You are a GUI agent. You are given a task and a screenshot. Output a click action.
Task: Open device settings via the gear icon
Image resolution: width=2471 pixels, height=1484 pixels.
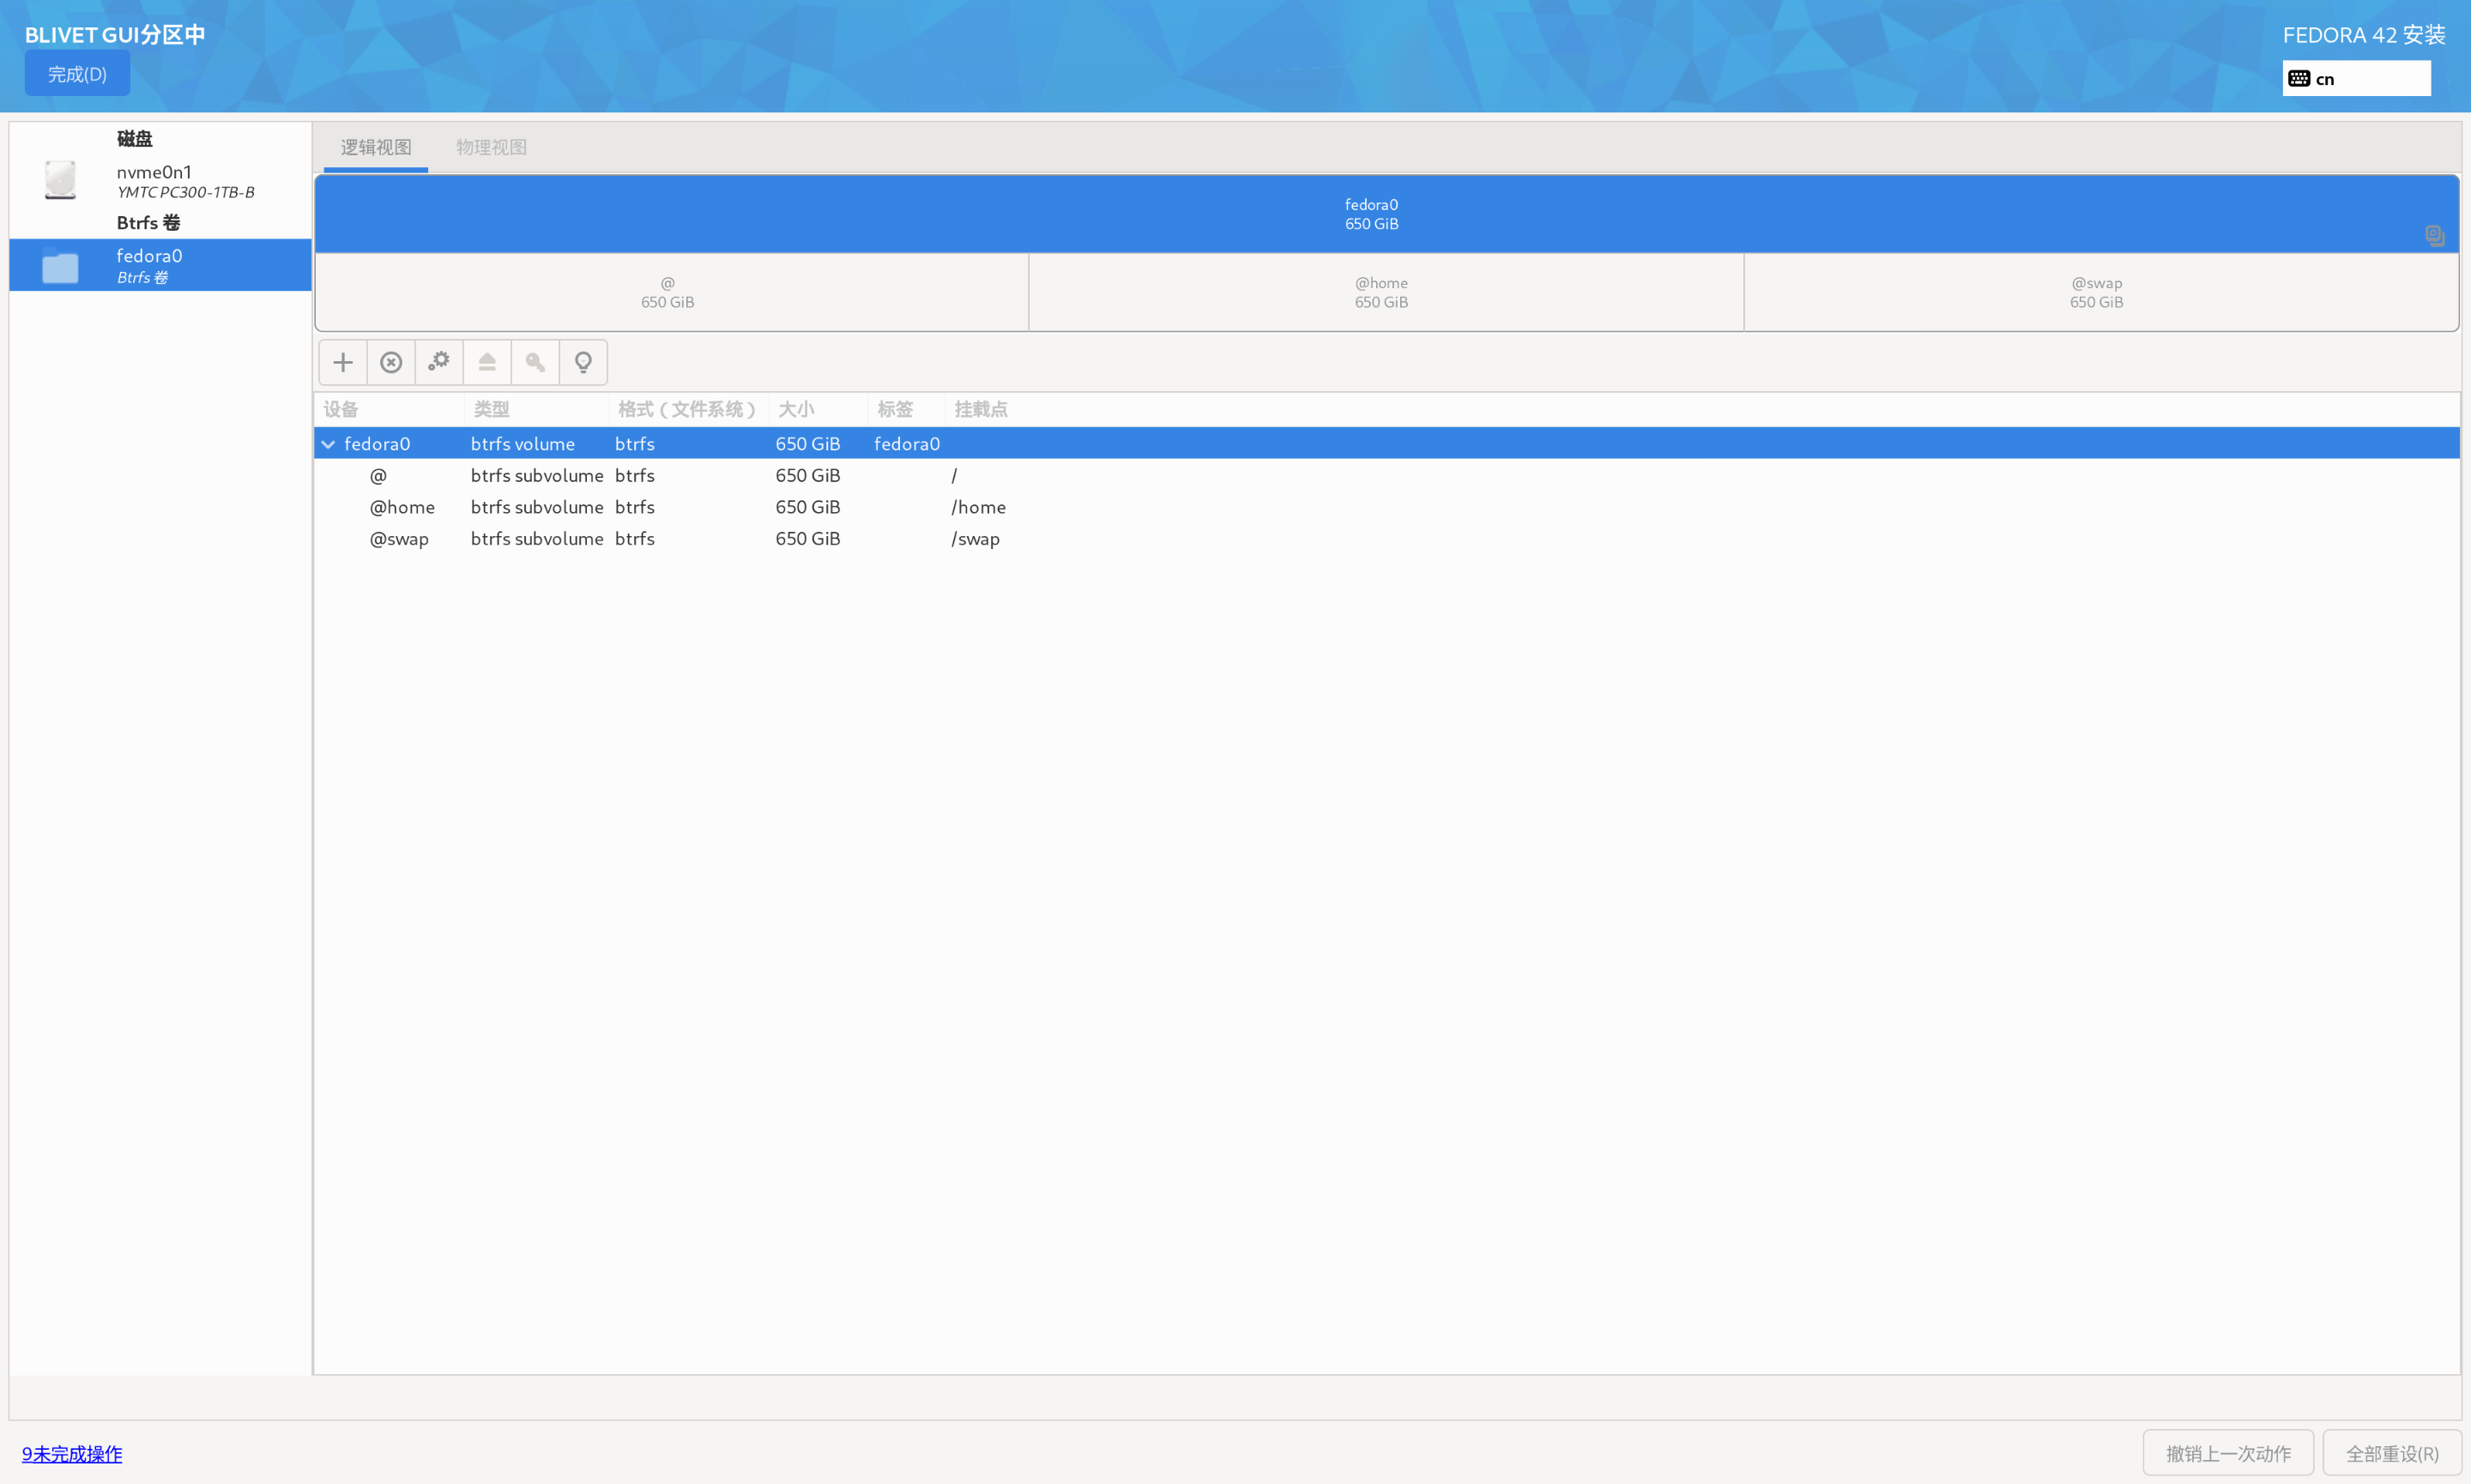(x=438, y=362)
